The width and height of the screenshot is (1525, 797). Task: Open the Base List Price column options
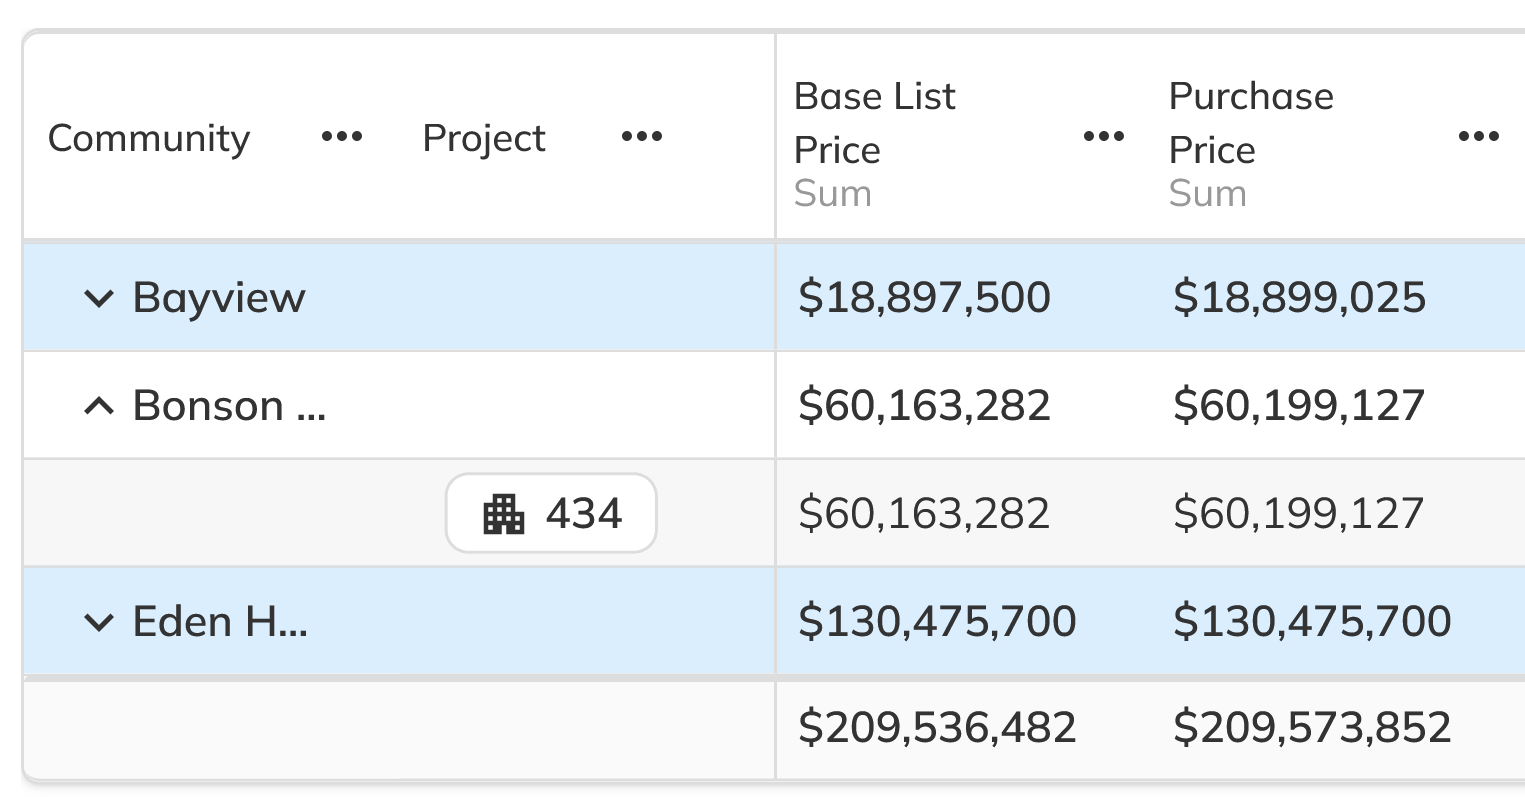click(x=1104, y=137)
